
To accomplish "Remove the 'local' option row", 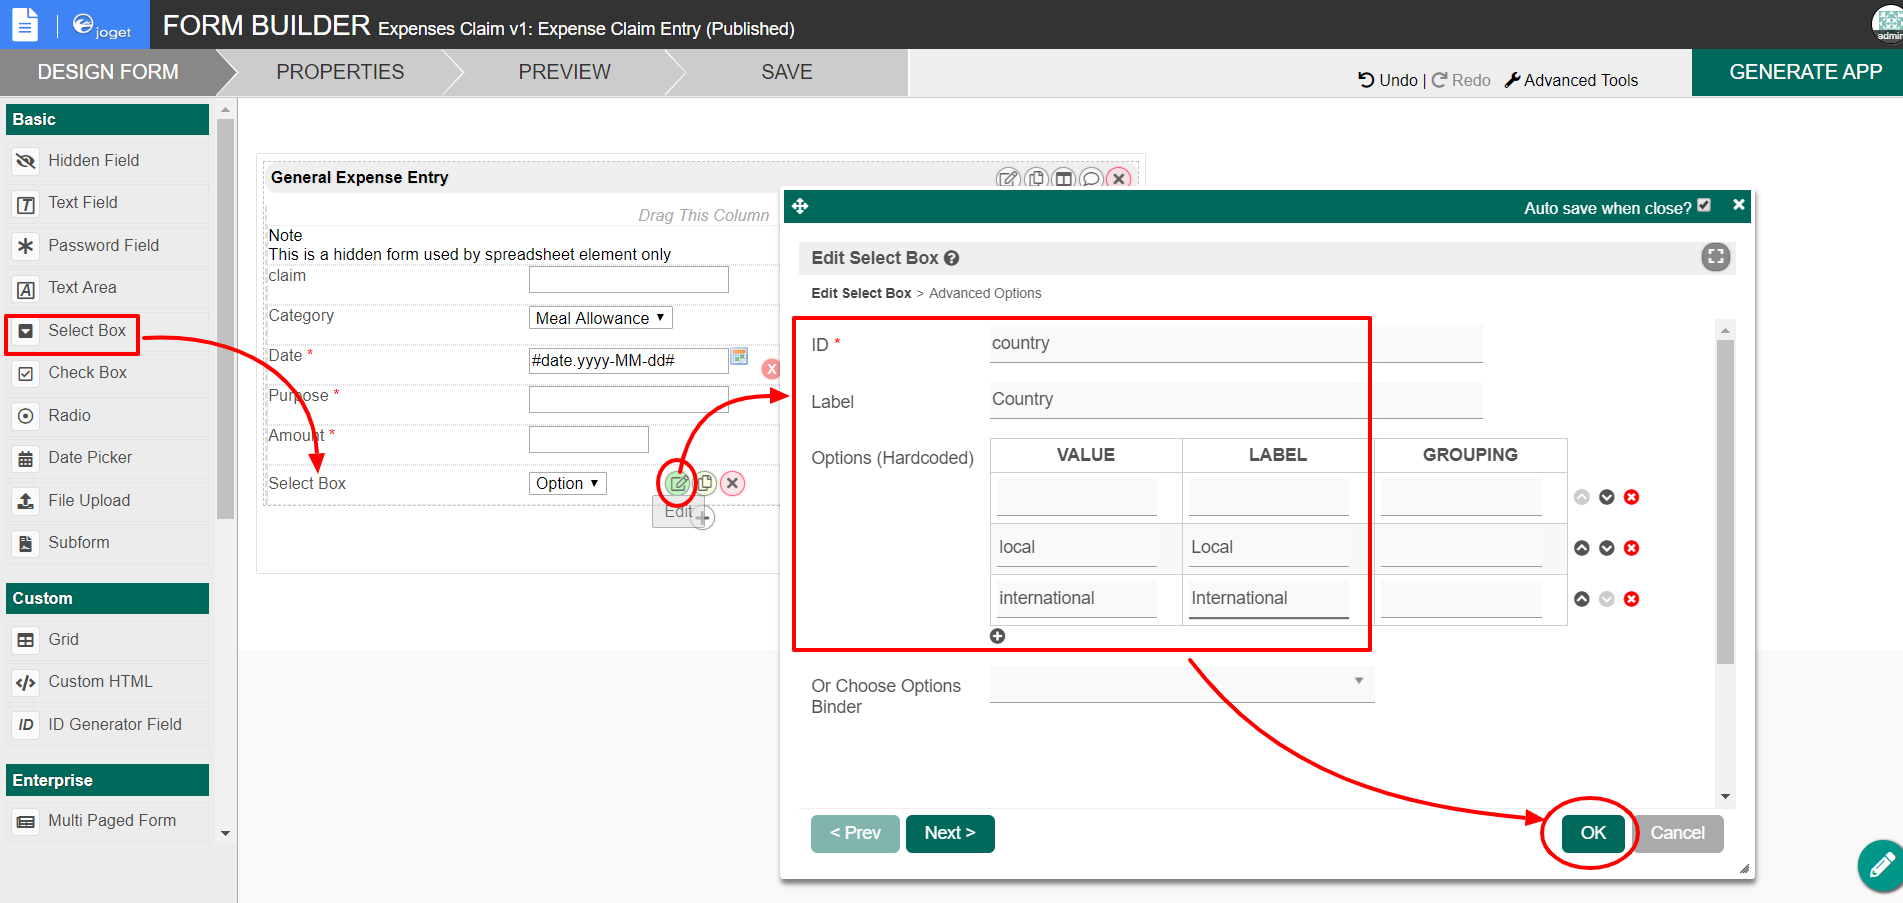I will [x=1631, y=548].
